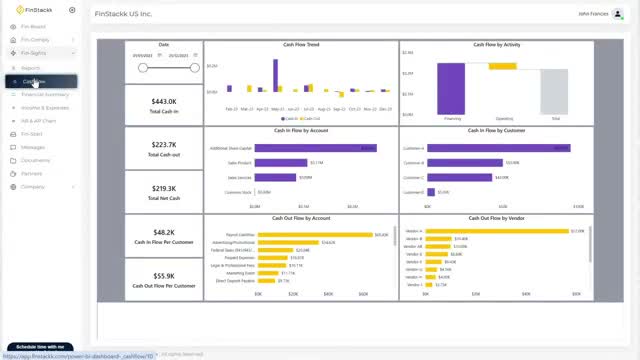Screen dimensions: 640x360
Task: Click the Schedule time with me button
Action: (x=40, y=347)
